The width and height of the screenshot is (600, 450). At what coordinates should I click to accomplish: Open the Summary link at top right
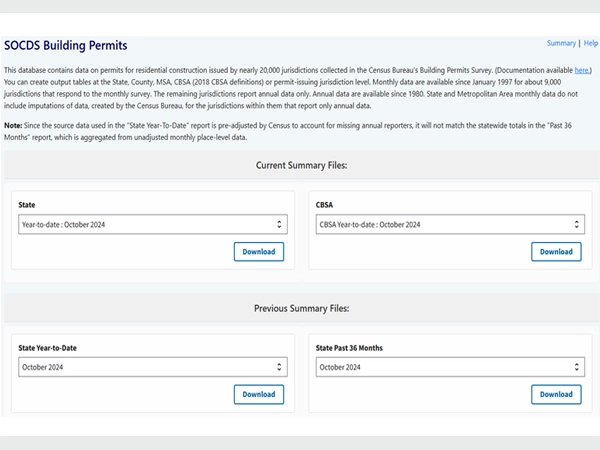pos(561,43)
